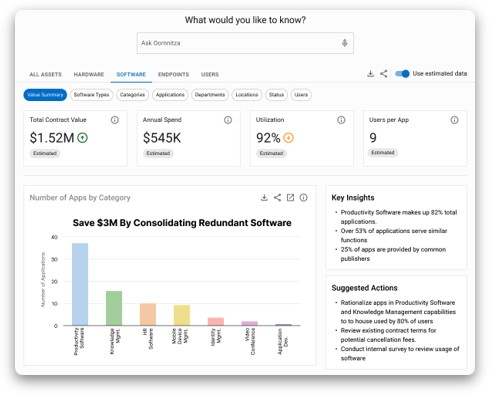Download the Number of Apps by Category chart

coord(264,198)
